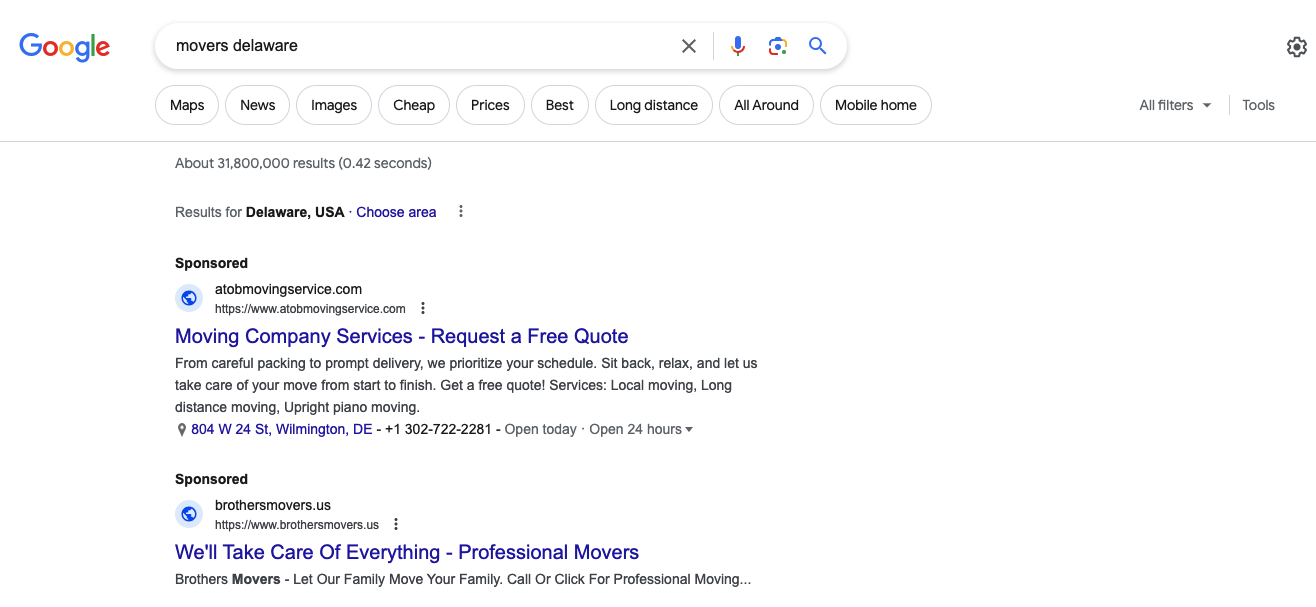Image resolution: width=1316 pixels, height=607 pixels.
Task: Open three-dot menu for brothersmovers.us ad
Action: point(396,524)
